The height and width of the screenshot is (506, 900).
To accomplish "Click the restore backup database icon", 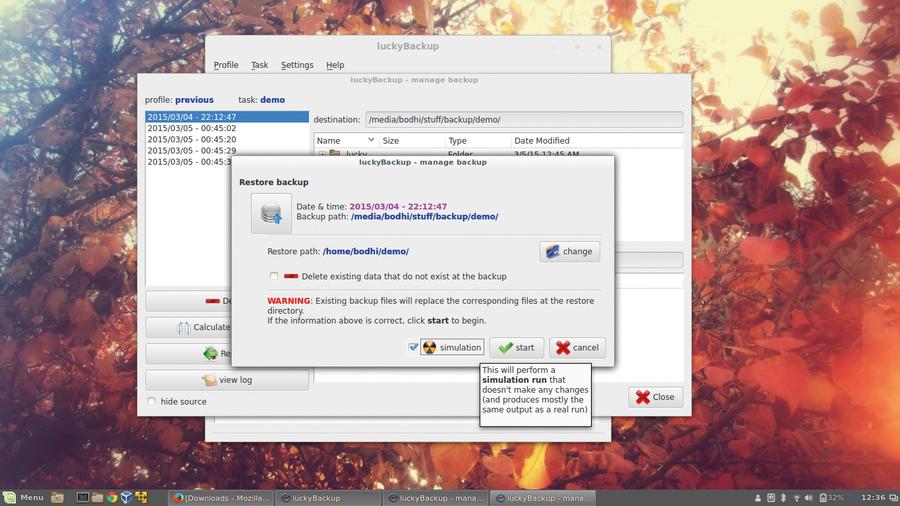I will pos(271,213).
